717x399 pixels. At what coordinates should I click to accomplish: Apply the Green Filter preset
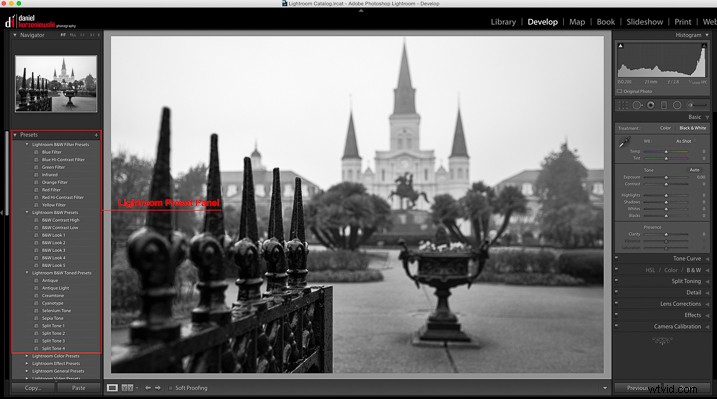point(54,167)
